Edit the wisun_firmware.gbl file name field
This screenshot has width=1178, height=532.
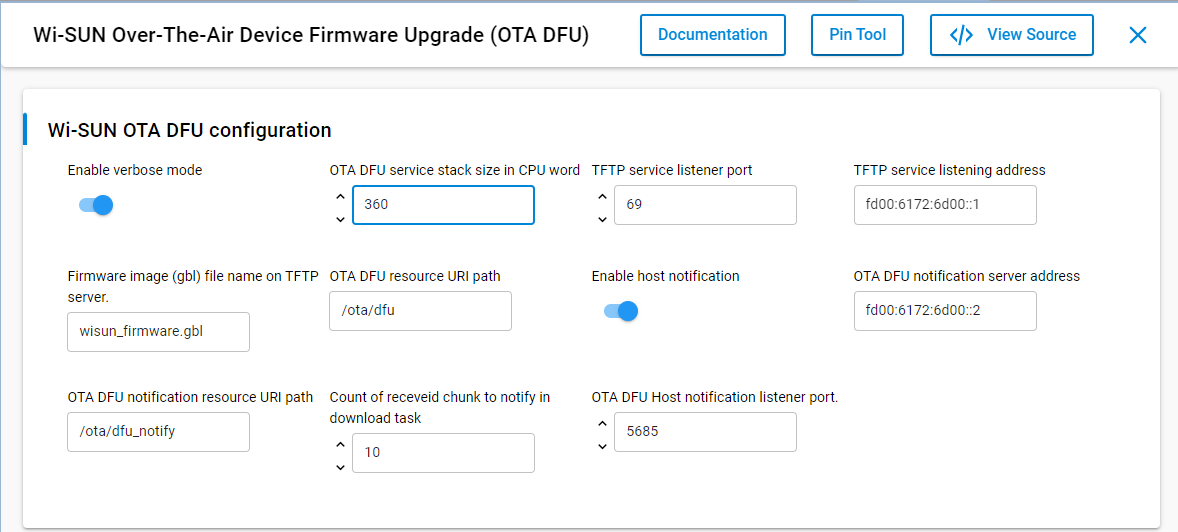coord(159,331)
